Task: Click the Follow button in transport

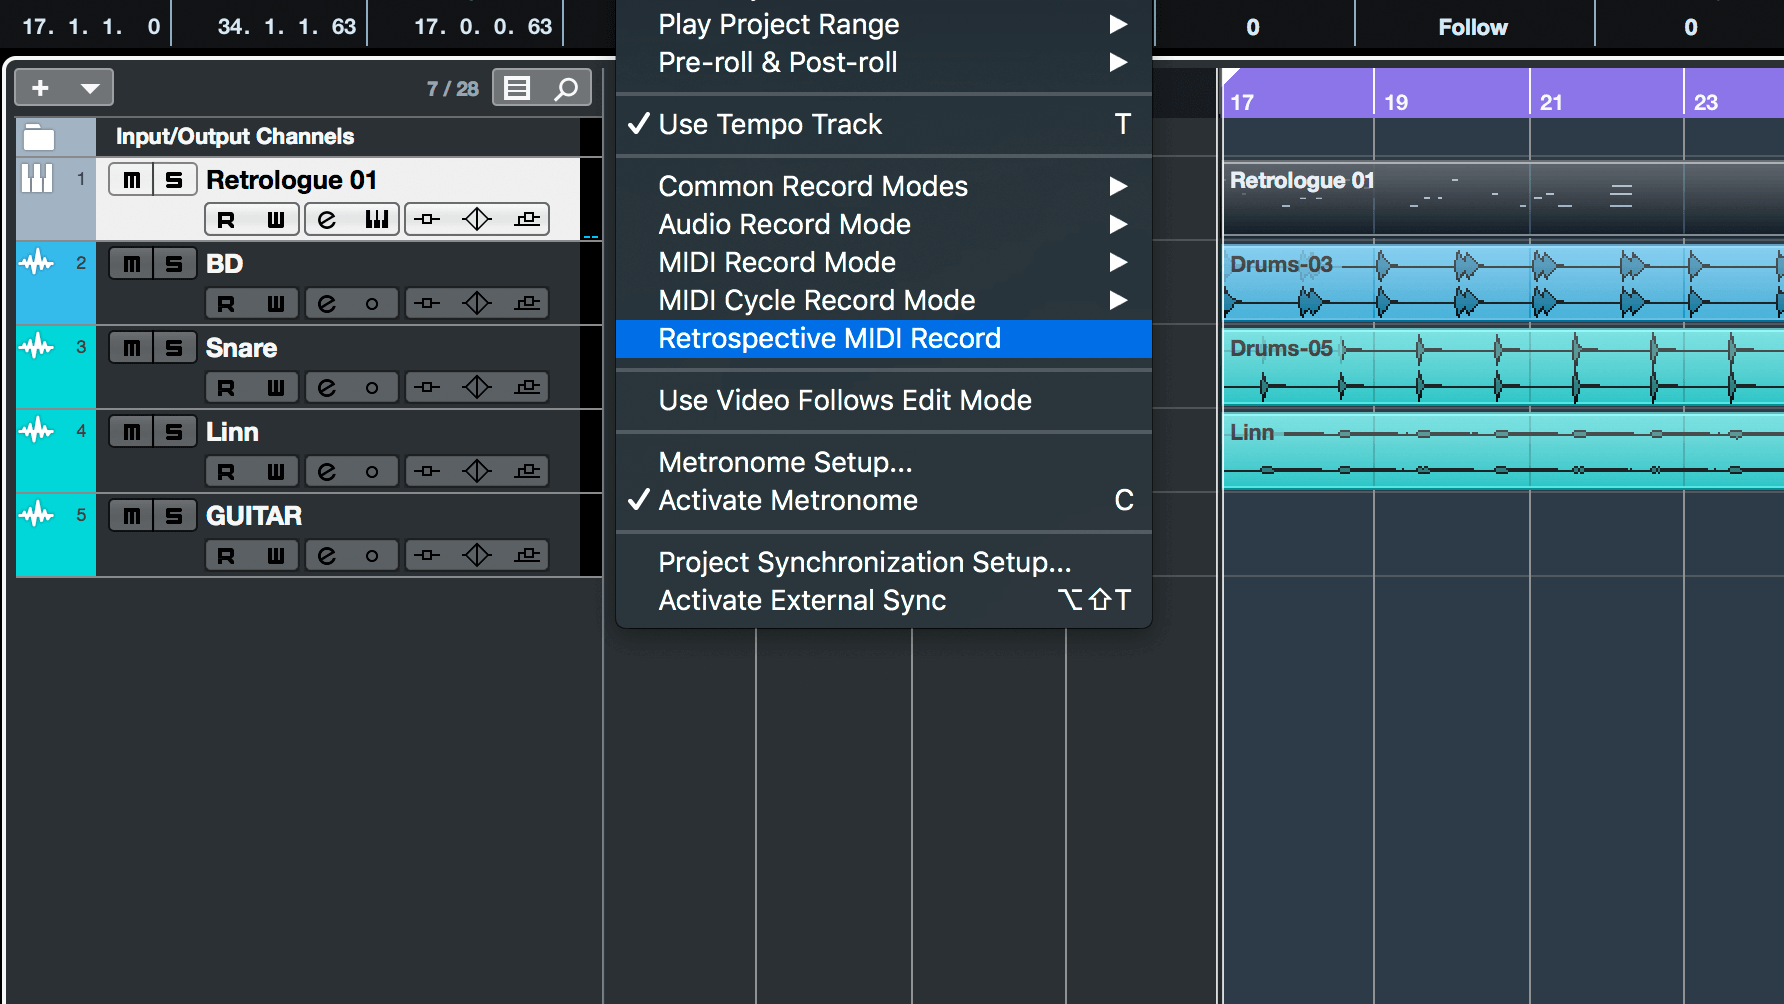Action: click(x=1473, y=27)
